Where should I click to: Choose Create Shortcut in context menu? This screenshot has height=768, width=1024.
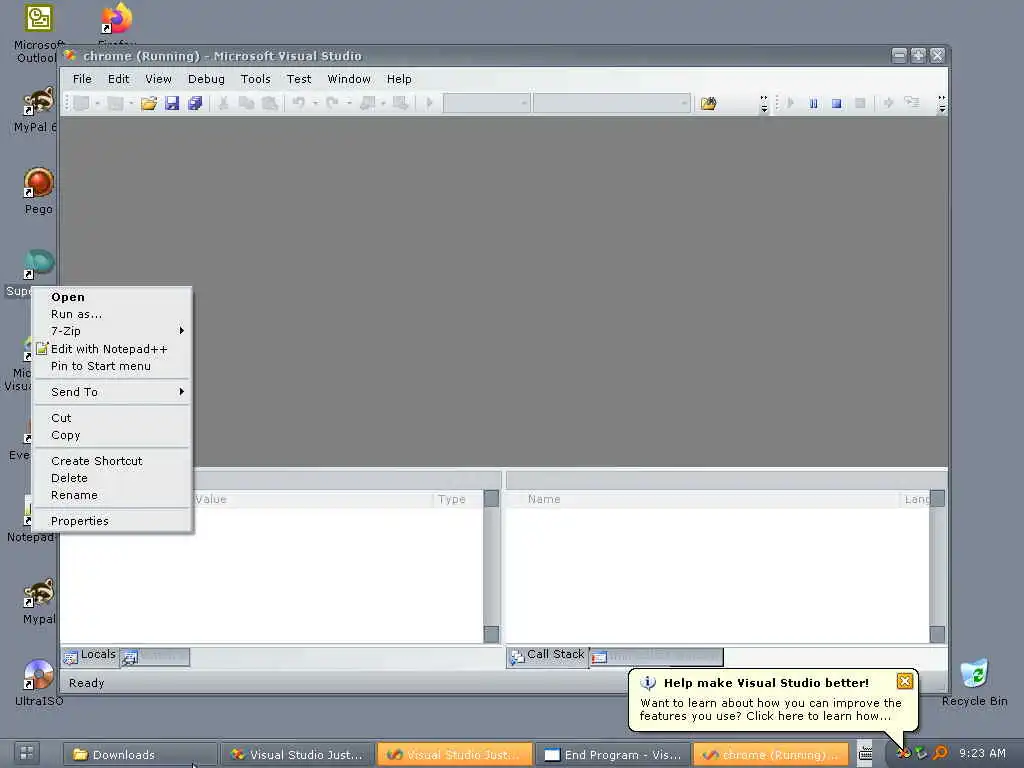click(112, 461)
